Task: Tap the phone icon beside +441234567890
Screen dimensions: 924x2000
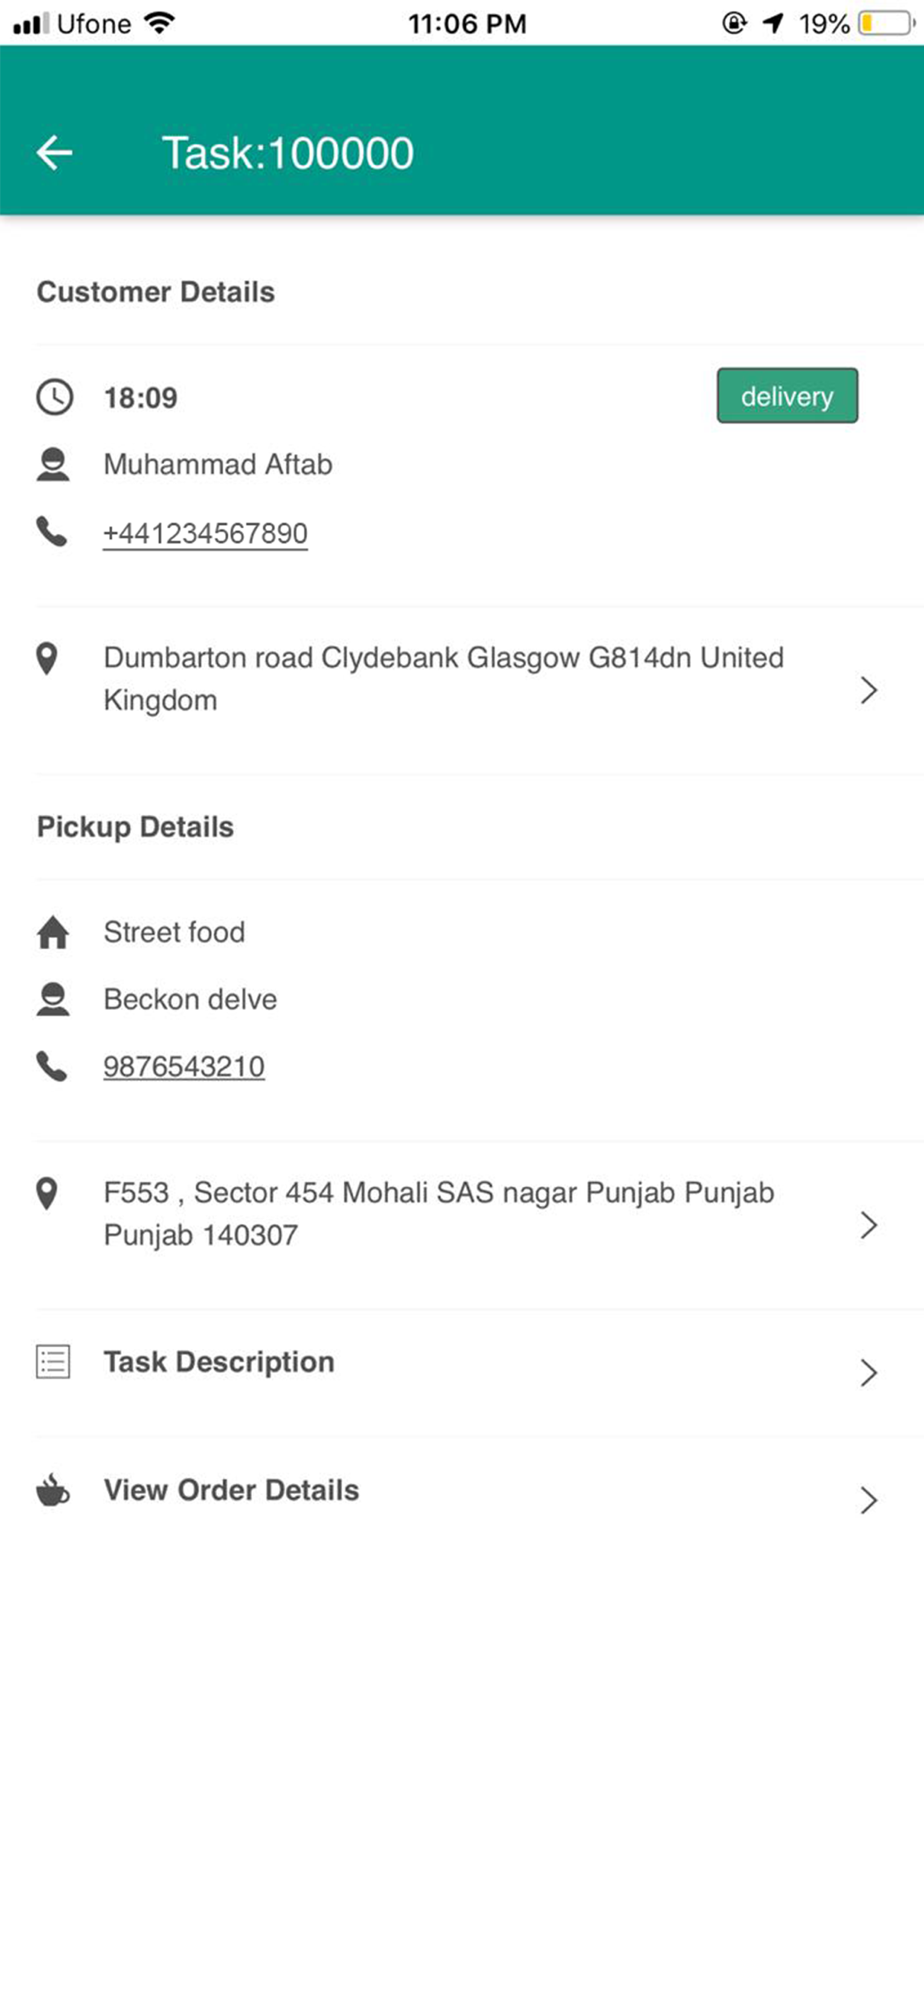Action: 52,532
